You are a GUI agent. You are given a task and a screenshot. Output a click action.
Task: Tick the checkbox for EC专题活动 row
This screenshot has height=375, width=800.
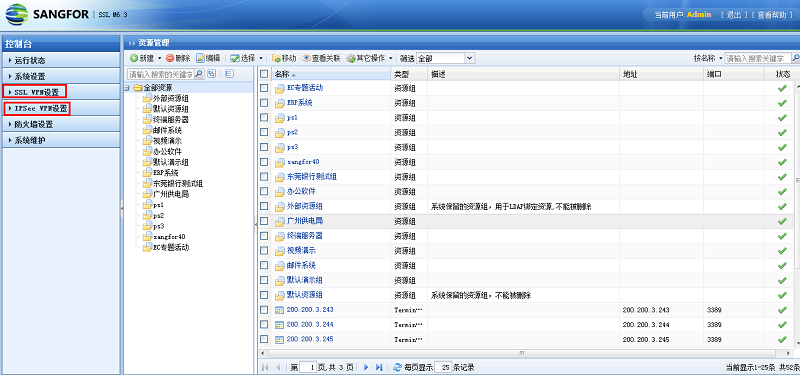click(x=264, y=88)
